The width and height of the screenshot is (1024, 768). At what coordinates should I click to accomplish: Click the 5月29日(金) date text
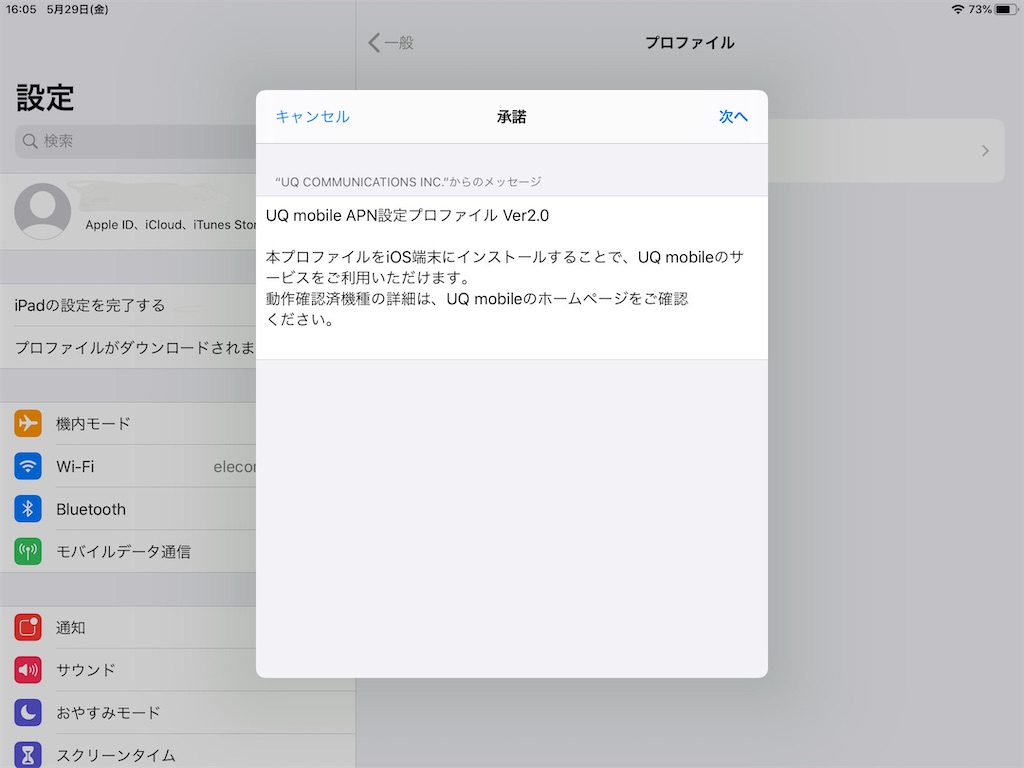(78, 9)
